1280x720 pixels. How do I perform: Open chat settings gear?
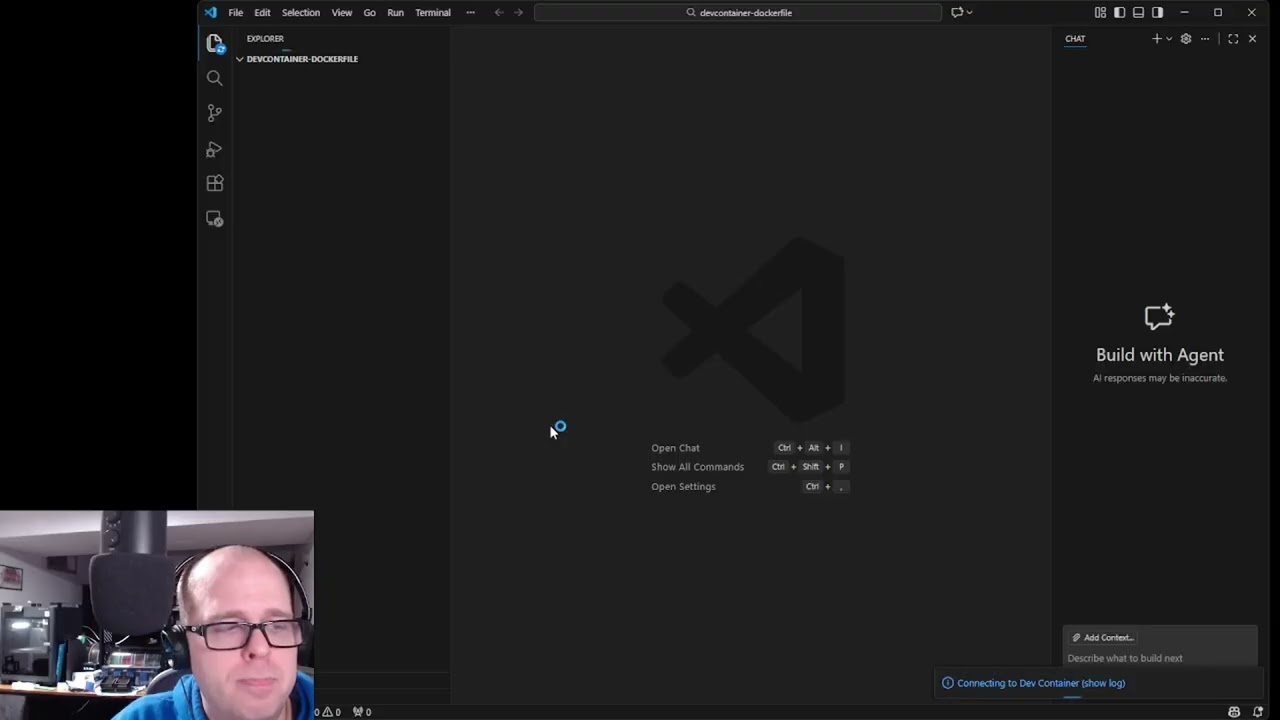pos(1186,39)
